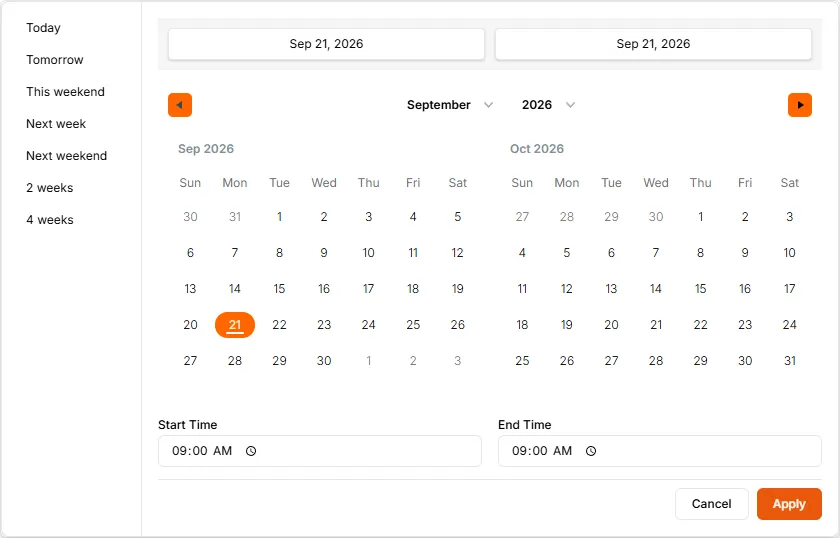Choose September 9 in the calendar
The height and width of the screenshot is (538, 840).
tap(324, 253)
